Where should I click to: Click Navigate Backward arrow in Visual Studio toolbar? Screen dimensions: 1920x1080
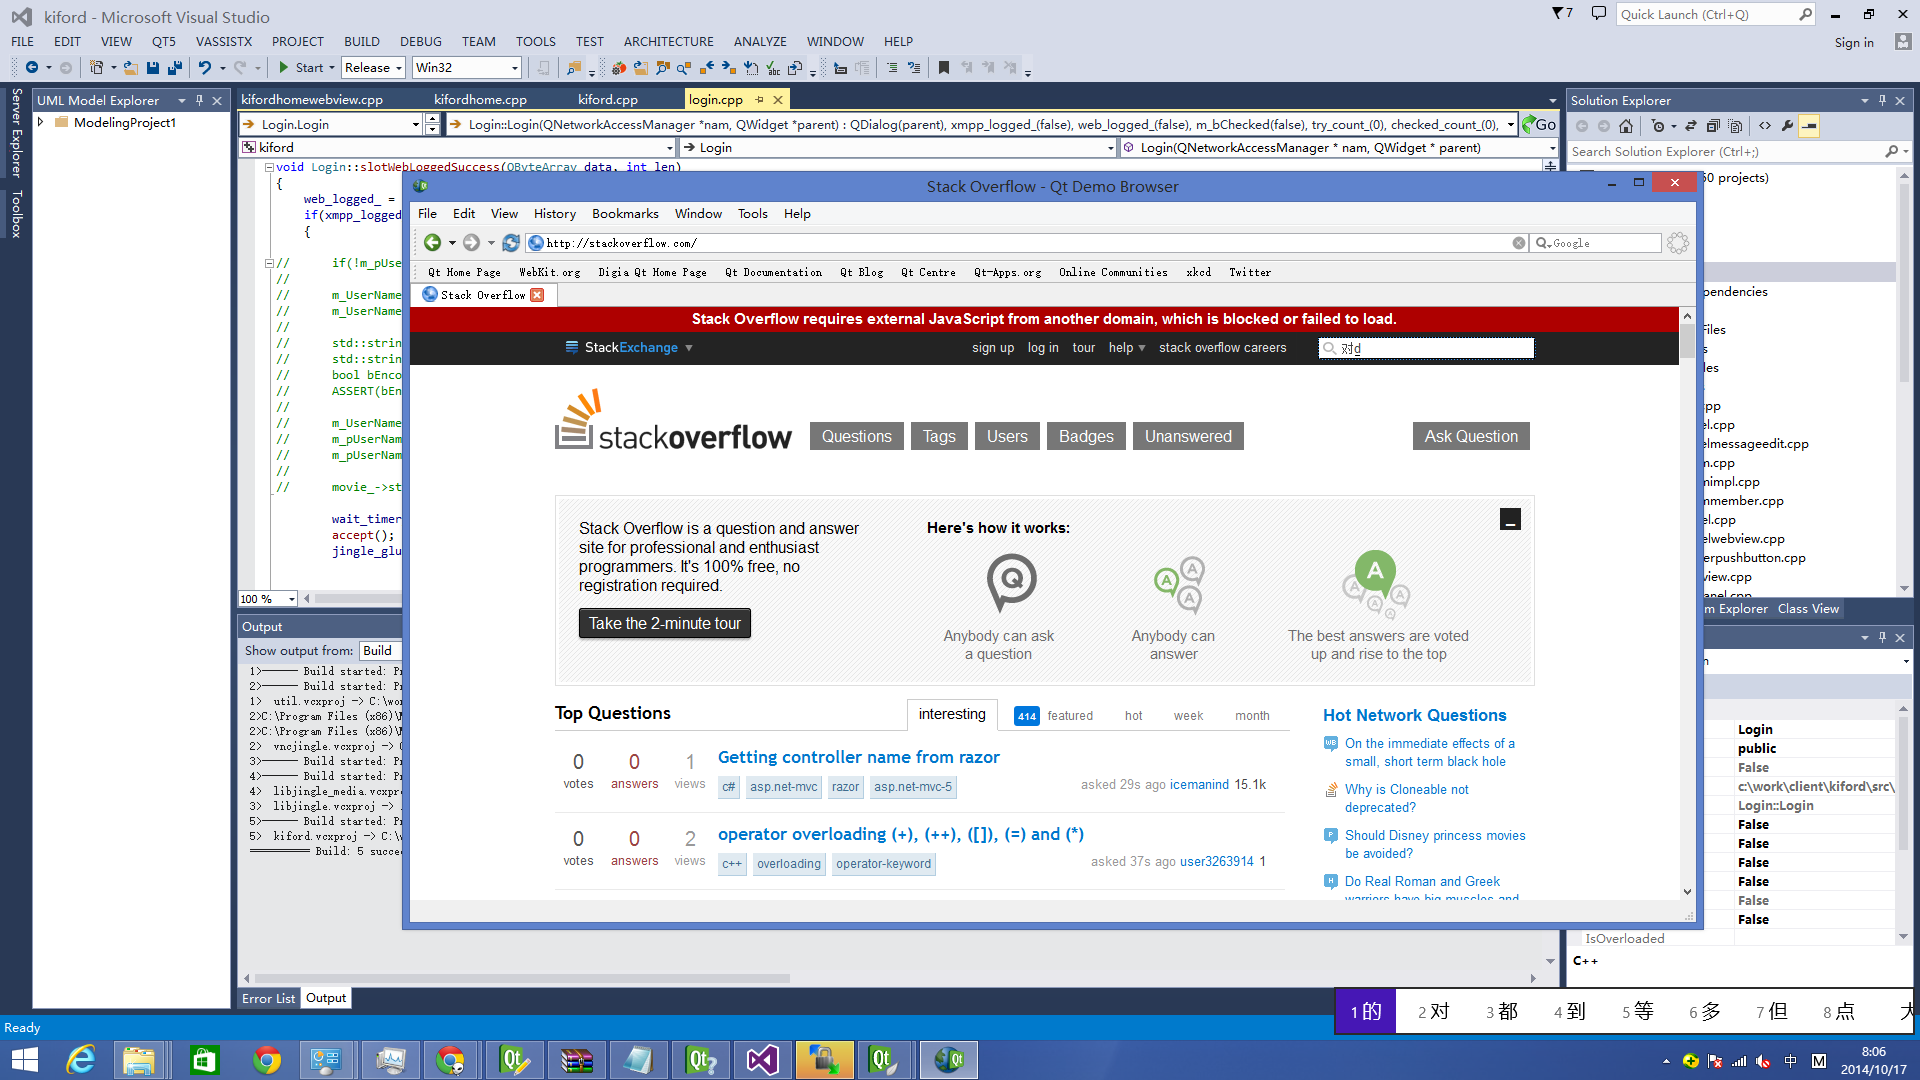pyautogui.click(x=32, y=68)
